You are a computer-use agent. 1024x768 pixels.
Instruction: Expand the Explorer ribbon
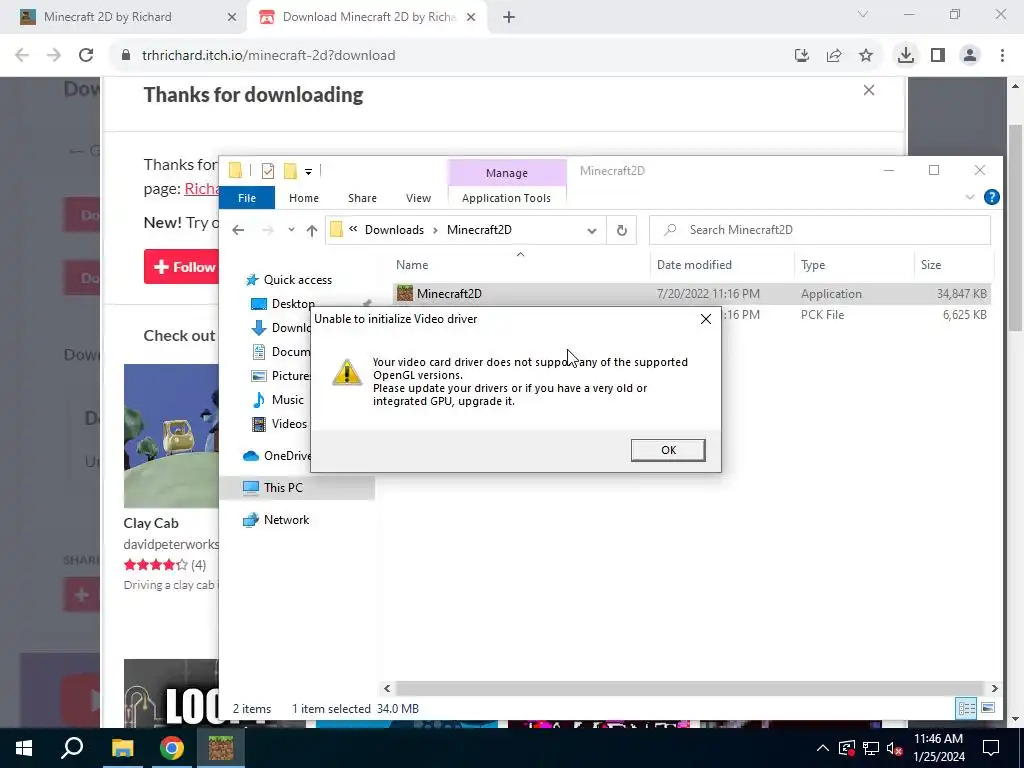[x=970, y=197]
